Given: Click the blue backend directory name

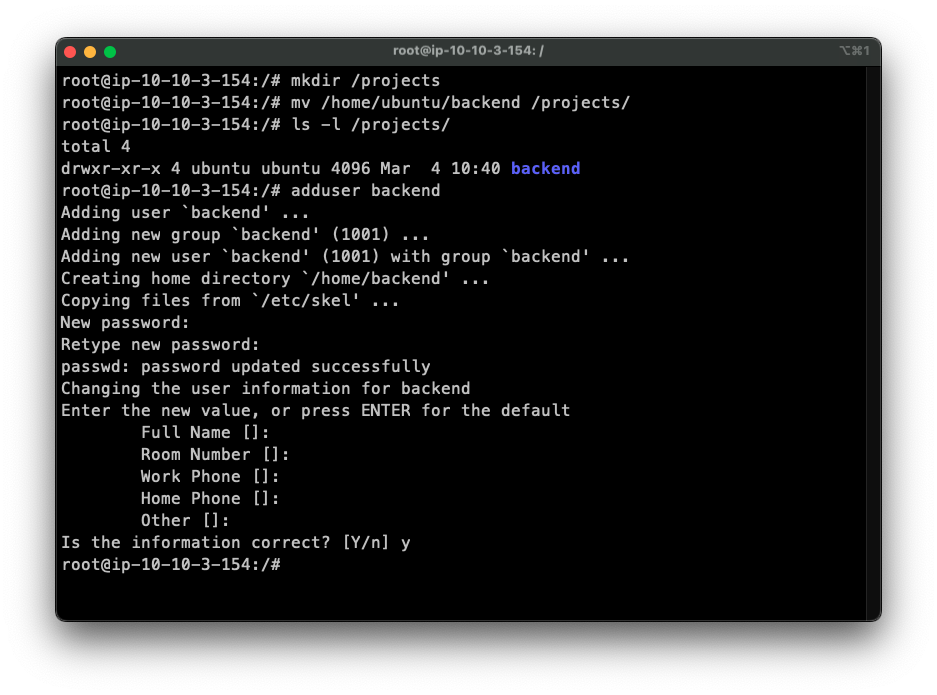Looking at the screenshot, I should point(545,168).
